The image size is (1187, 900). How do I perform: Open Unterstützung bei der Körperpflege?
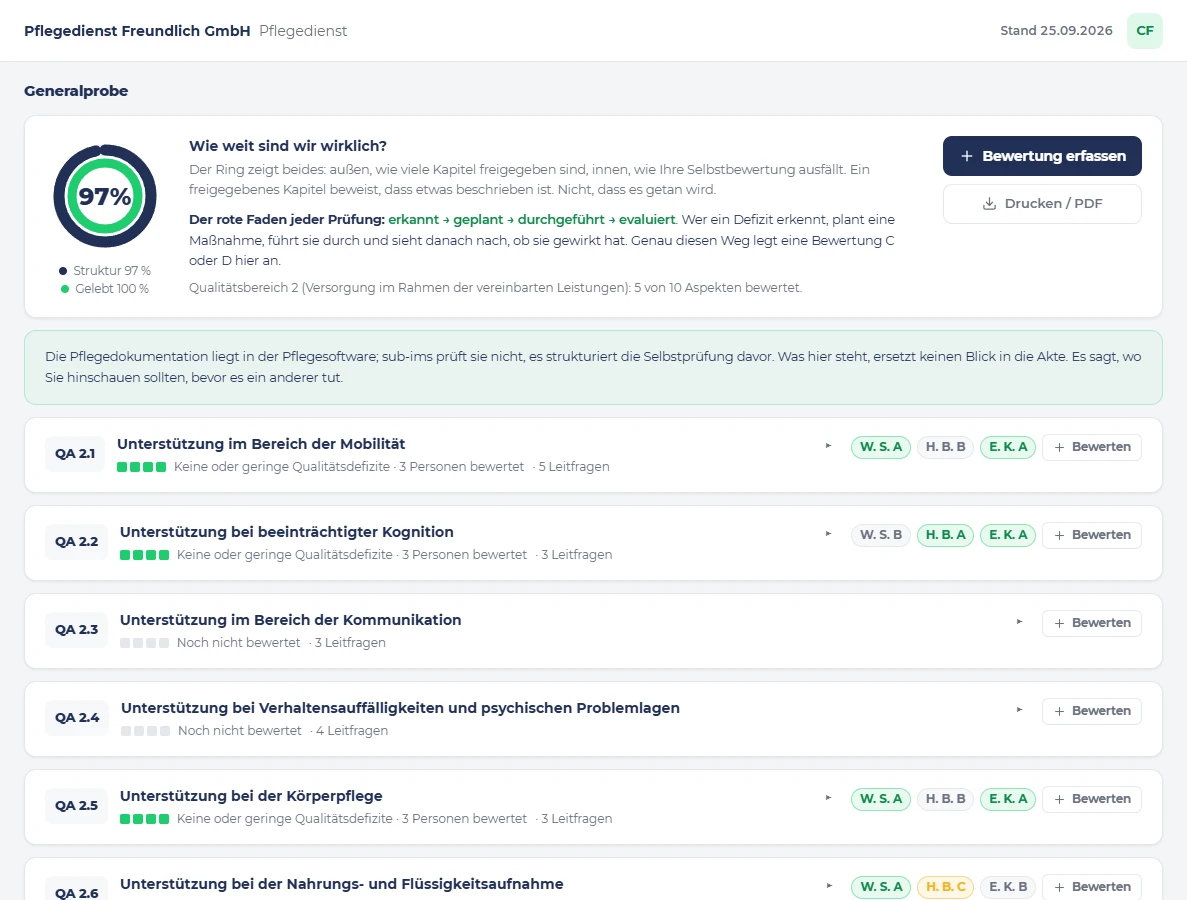tap(251, 796)
